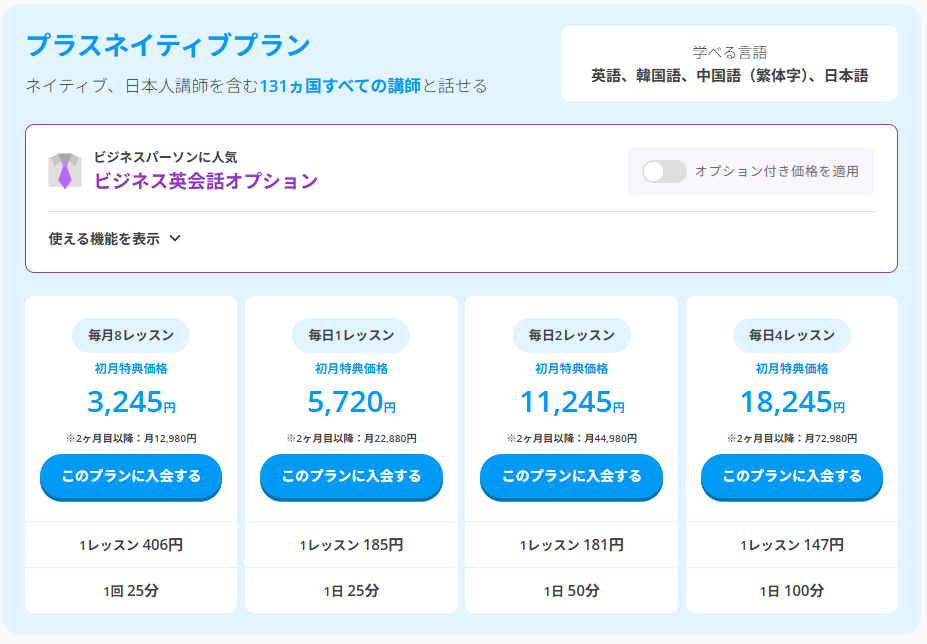Click the 学べる言語 language info box
The image size is (927, 644).
729,64
